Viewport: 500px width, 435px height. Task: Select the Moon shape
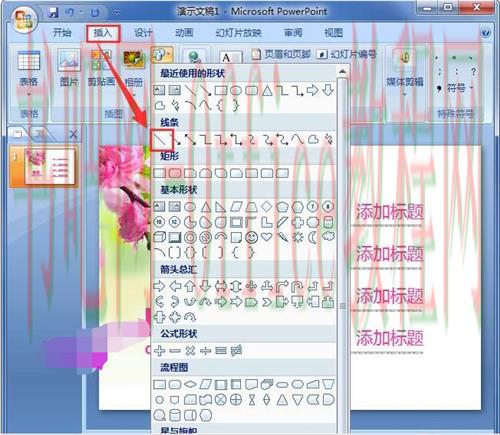pos(313,237)
